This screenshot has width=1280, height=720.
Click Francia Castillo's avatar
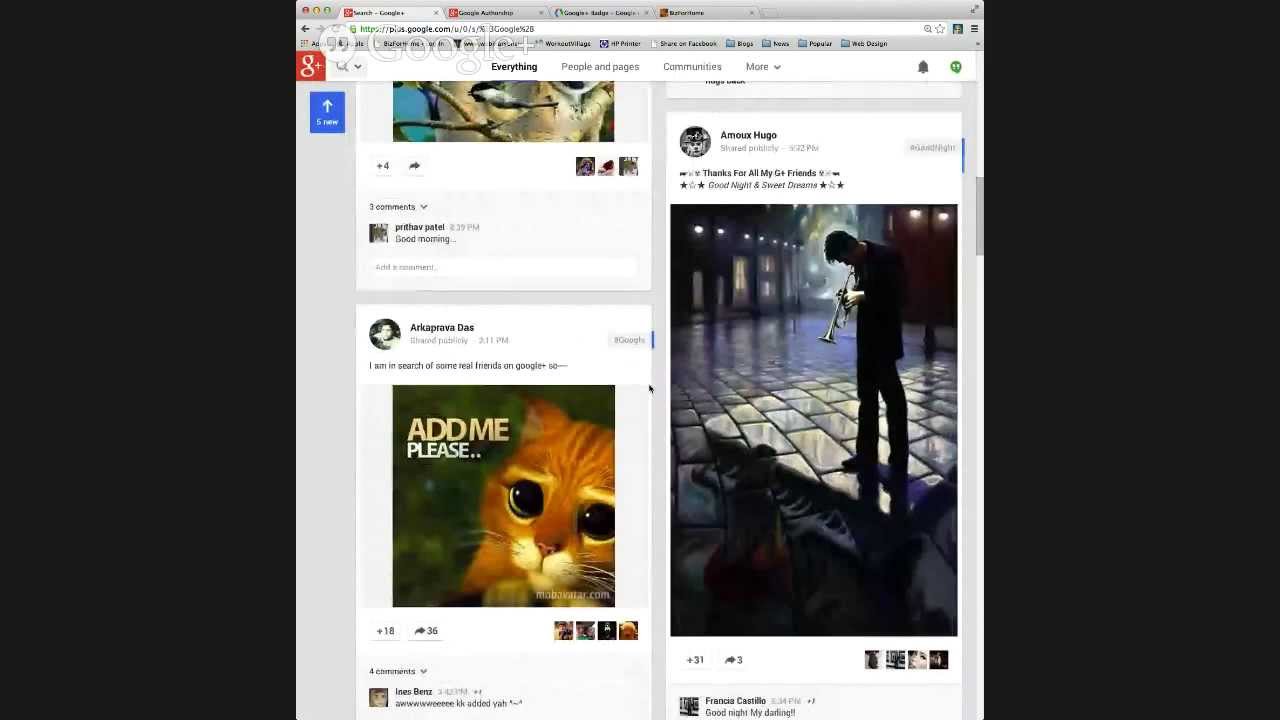coord(689,707)
